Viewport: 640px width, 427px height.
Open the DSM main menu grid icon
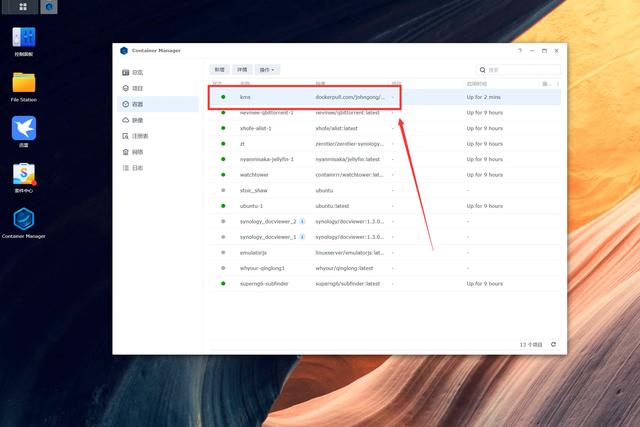click(23, 7)
